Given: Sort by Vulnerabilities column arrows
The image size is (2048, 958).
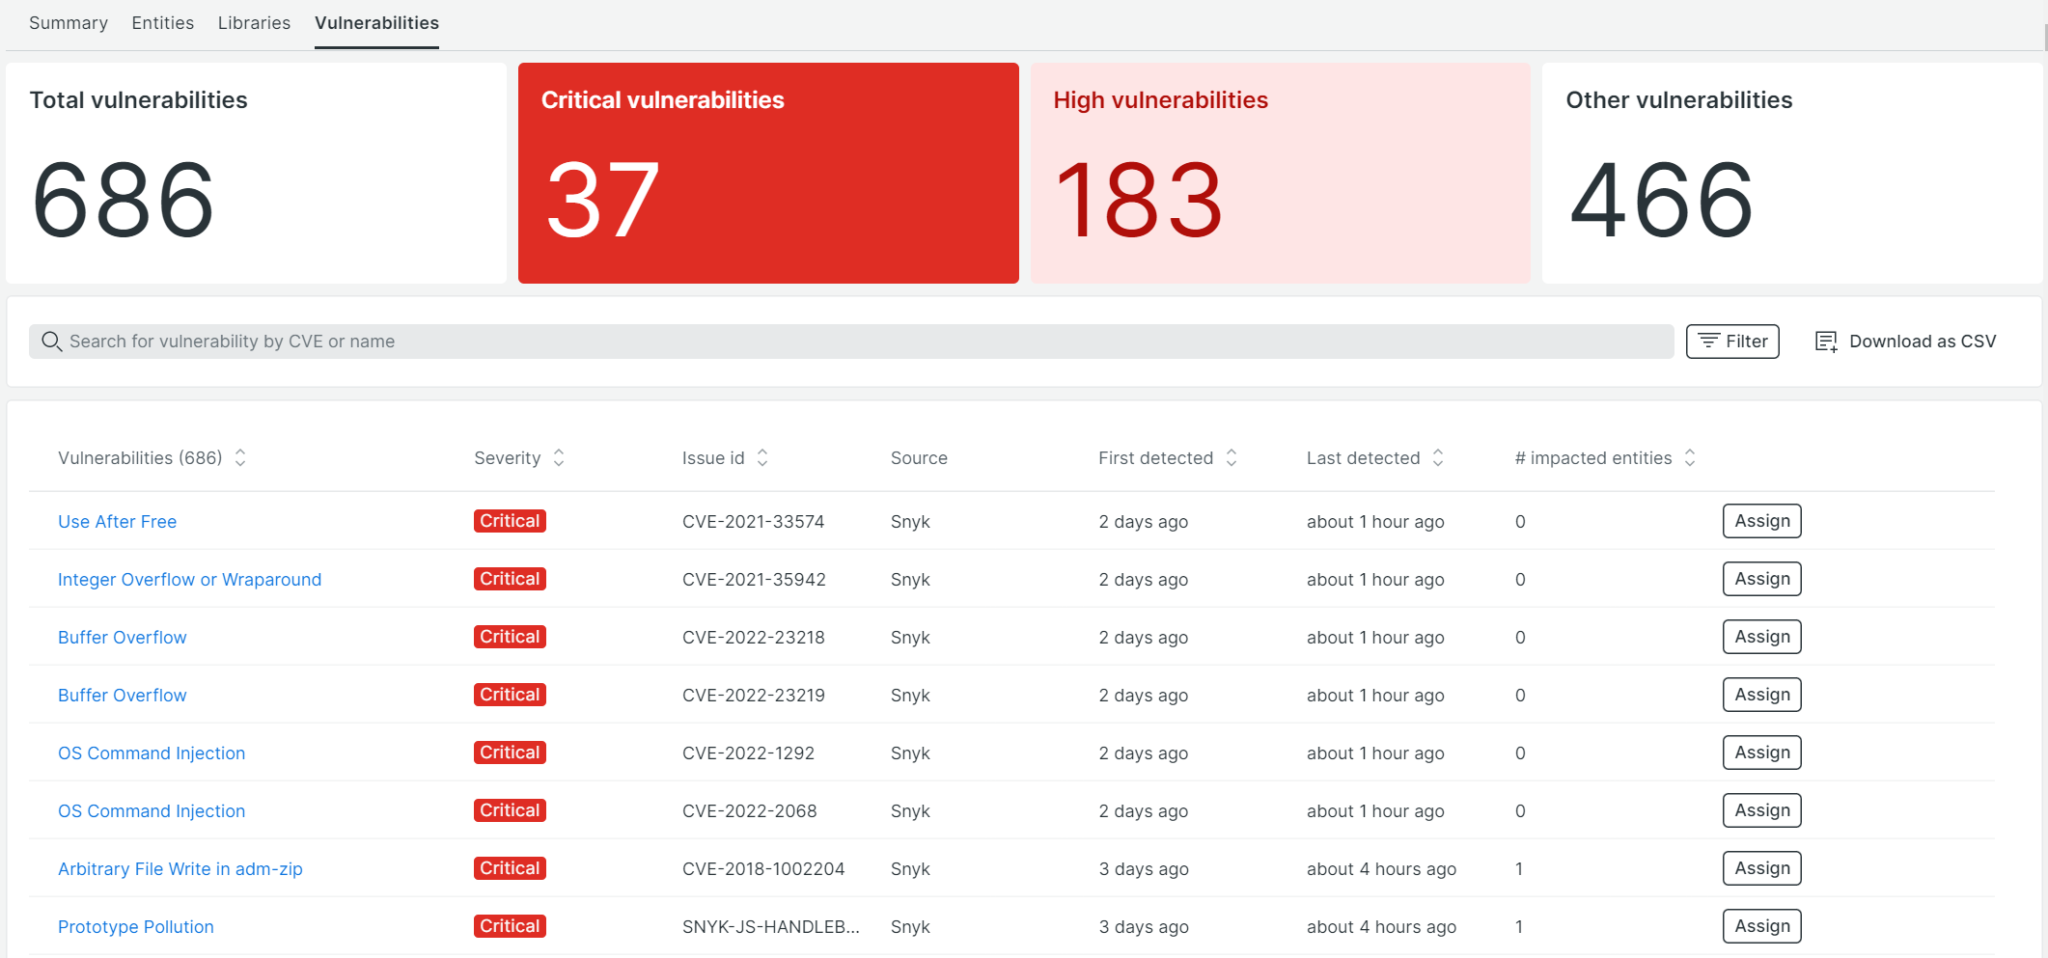Looking at the screenshot, I should point(240,458).
